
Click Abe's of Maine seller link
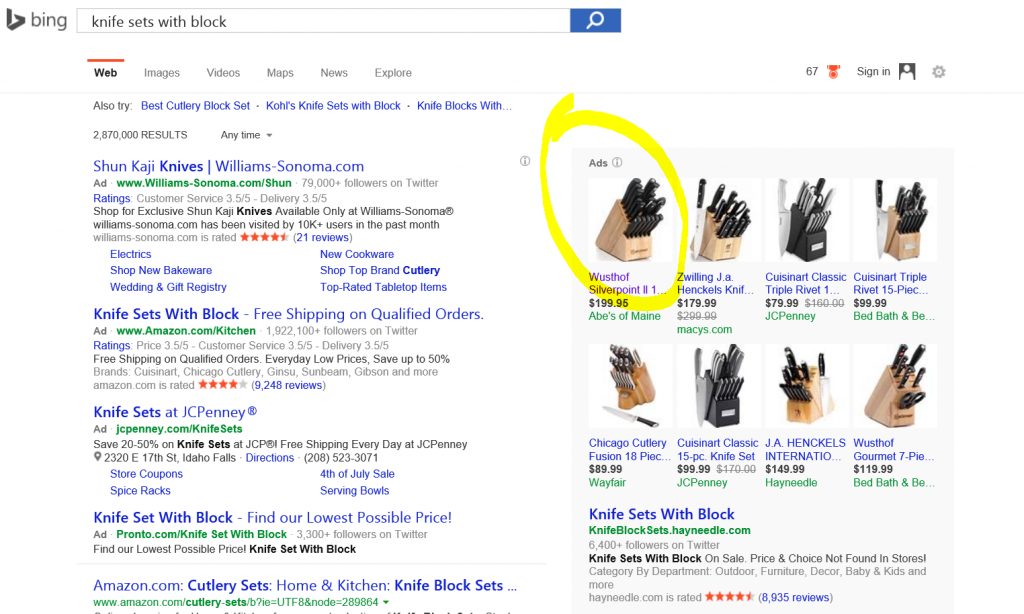(624, 316)
